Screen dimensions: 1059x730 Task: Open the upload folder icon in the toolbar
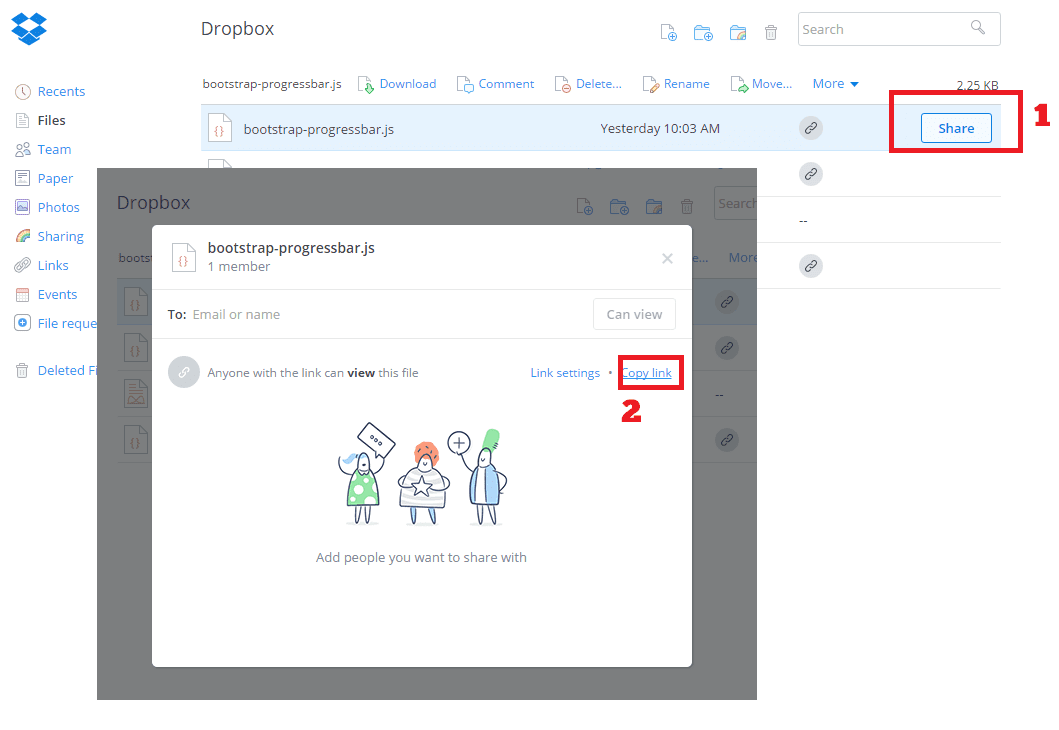click(x=737, y=32)
